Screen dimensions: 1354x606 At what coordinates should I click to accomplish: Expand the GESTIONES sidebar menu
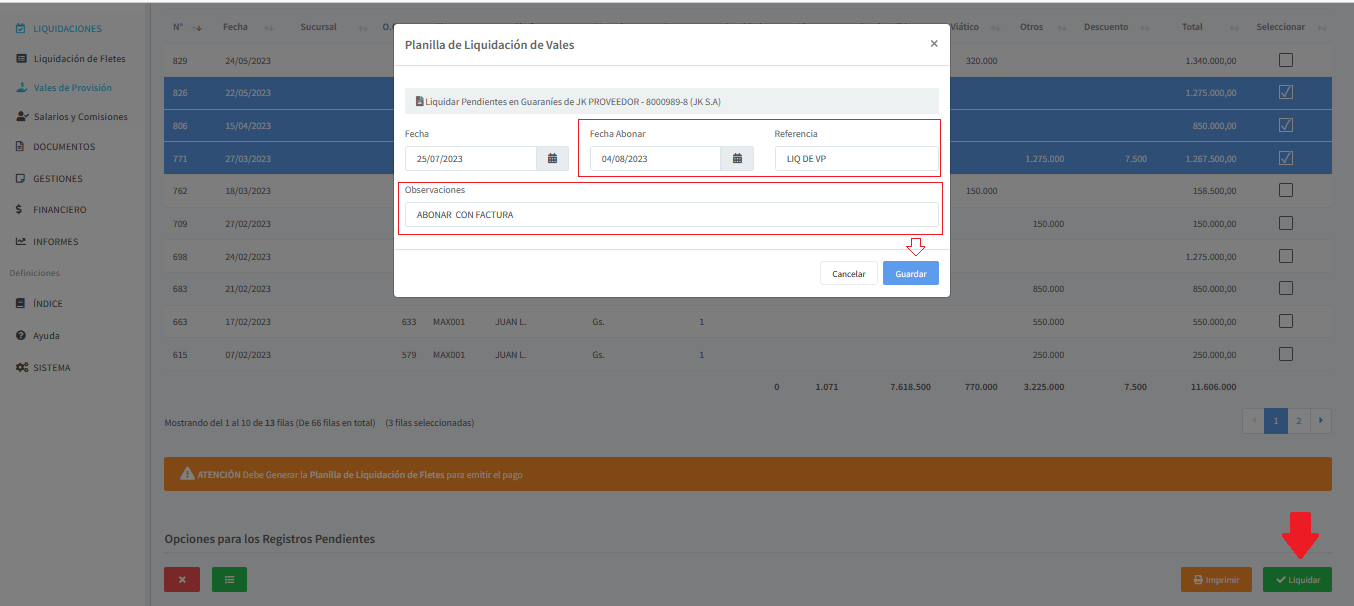click(58, 179)
